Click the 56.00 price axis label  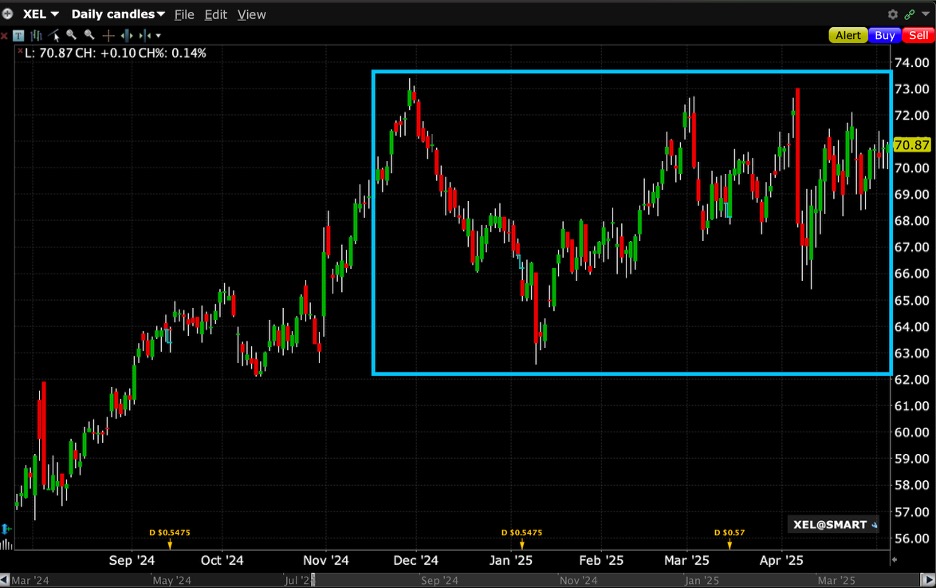pyautogui.click(x=912, y=538)
